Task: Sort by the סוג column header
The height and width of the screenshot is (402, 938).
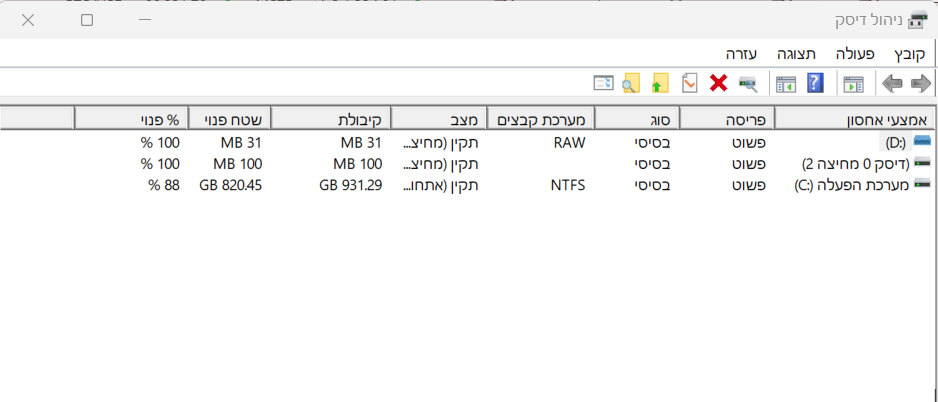Action: tap(636, 118)
